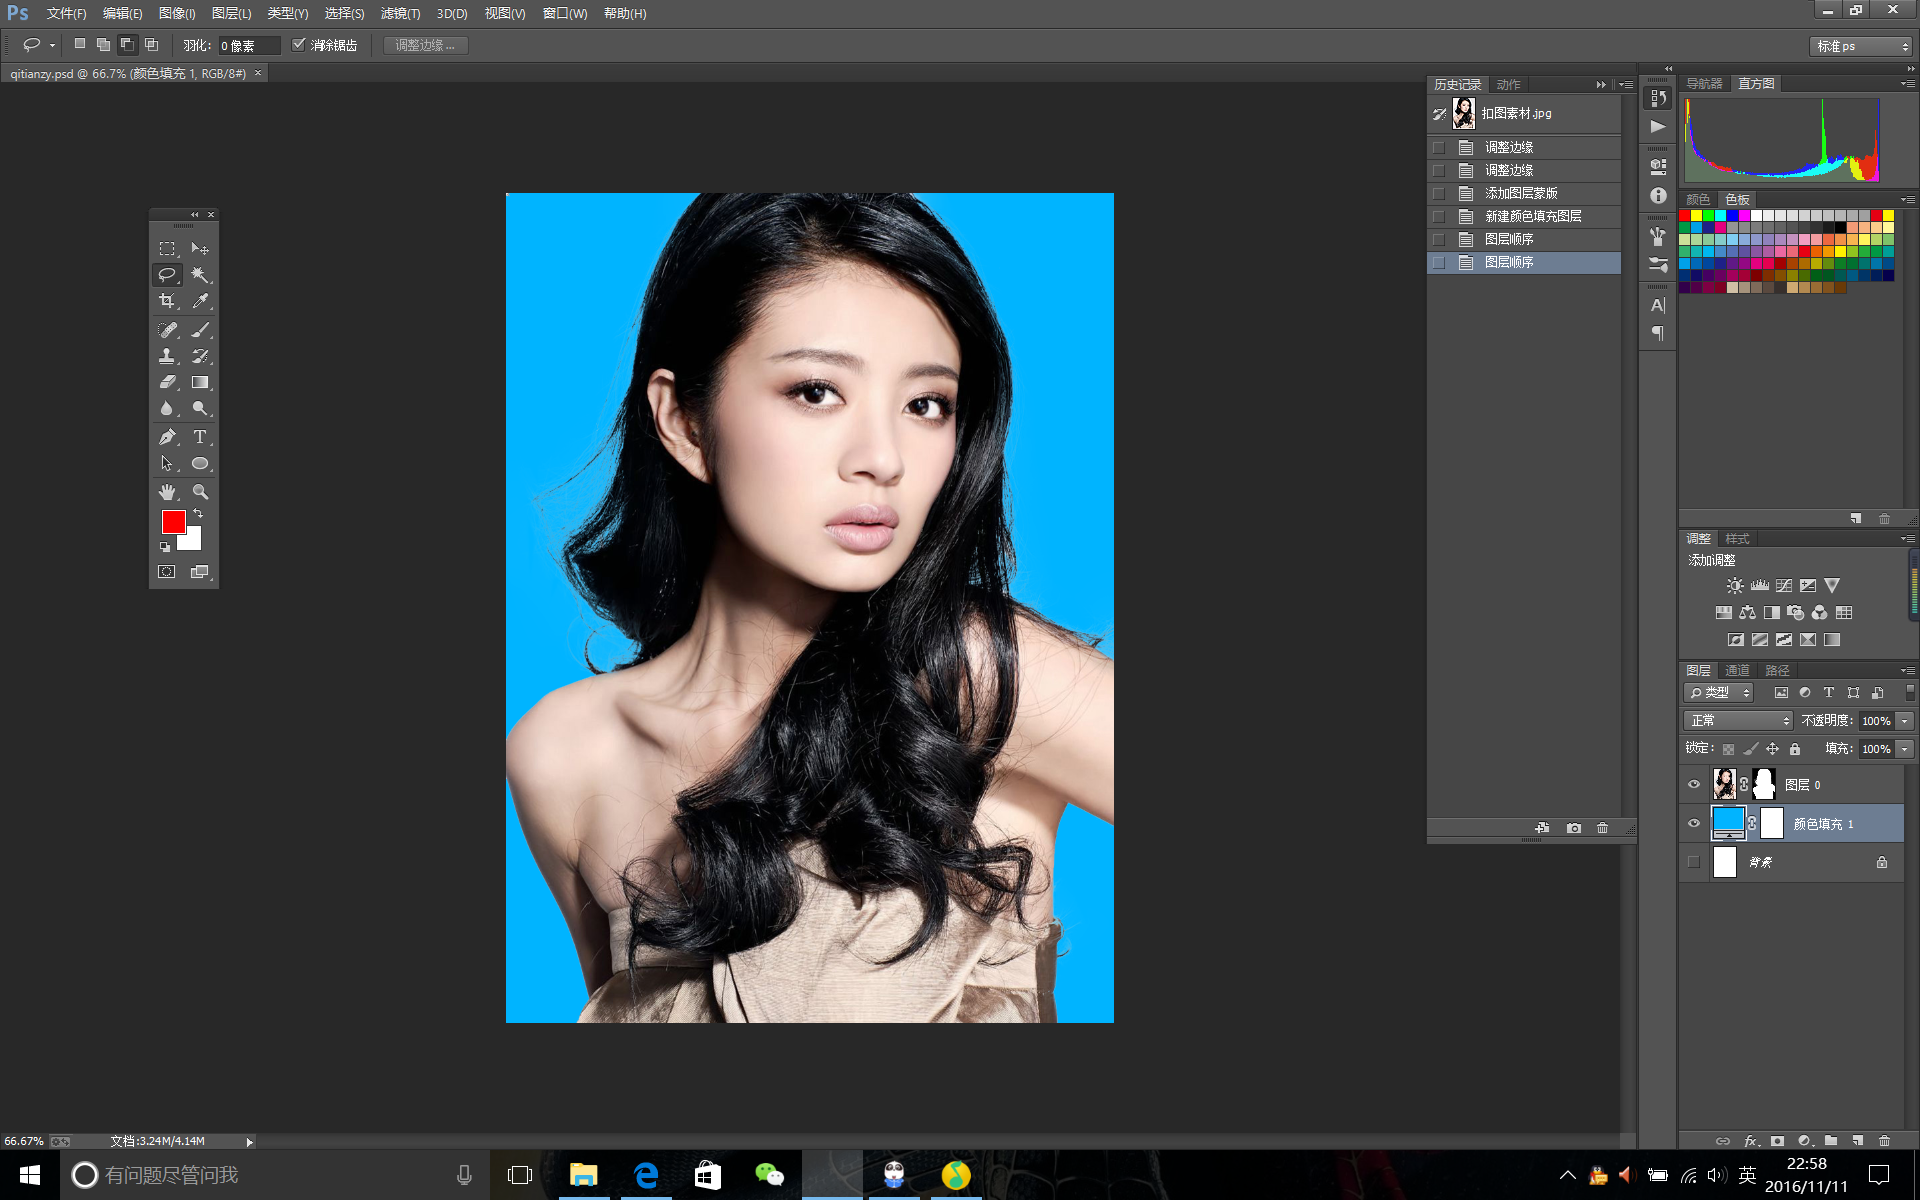This screenshot has width=1920, height=1200.
Task: Expand the opacity 不透明度 slider arrow
Action: (1905, 721)
